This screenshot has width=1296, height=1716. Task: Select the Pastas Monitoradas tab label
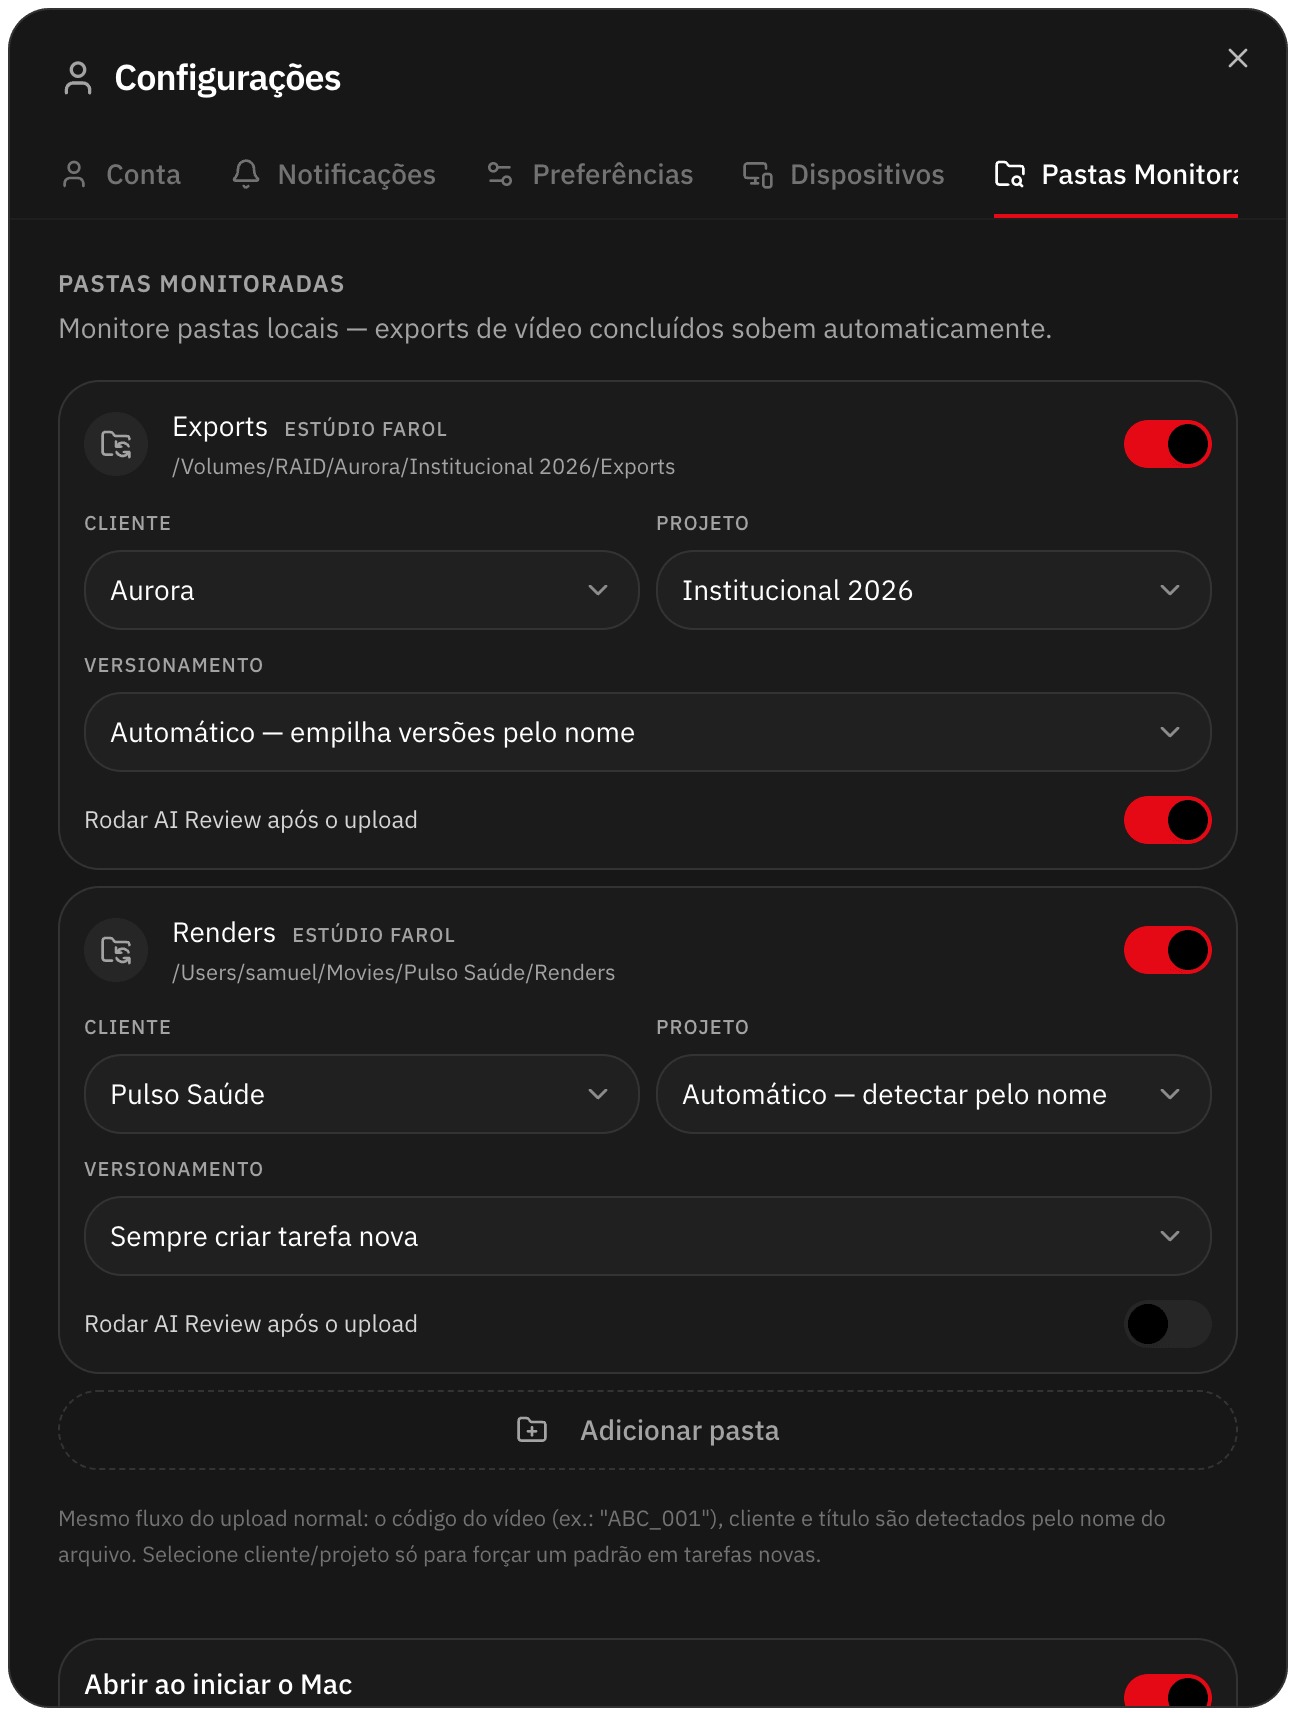pos(1140,175)
